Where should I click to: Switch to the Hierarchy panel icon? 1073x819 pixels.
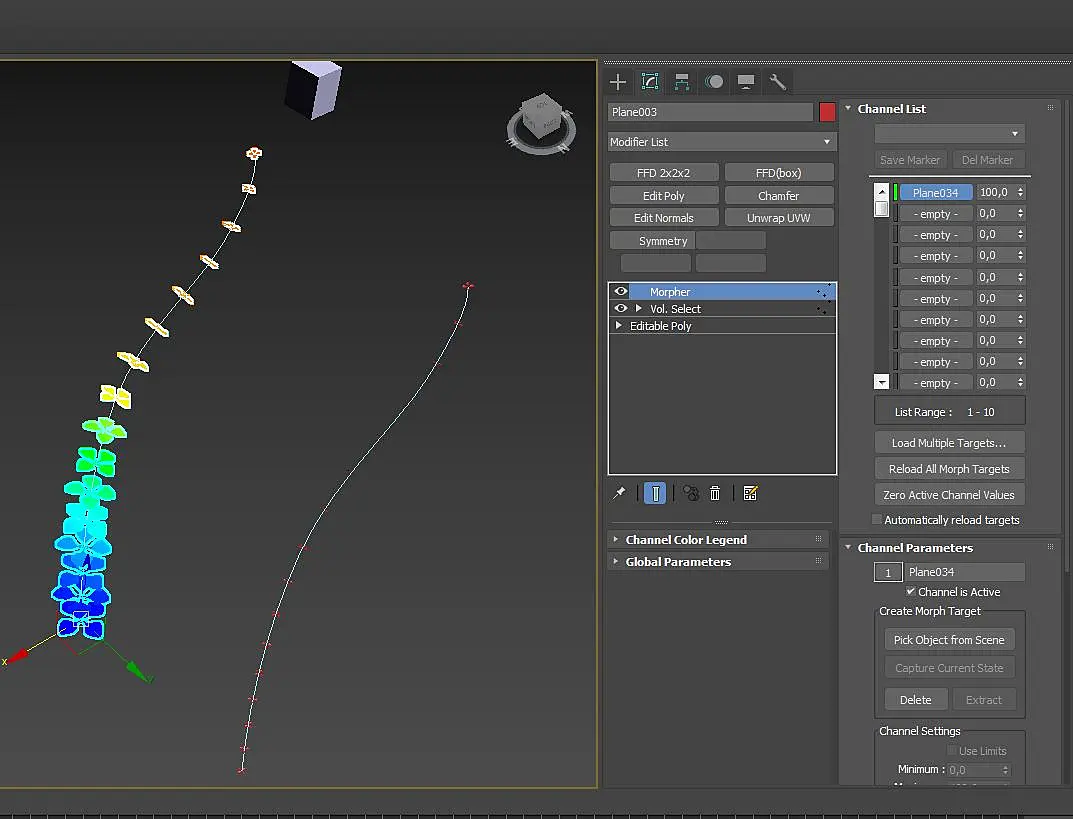click(x=682, y=82)
